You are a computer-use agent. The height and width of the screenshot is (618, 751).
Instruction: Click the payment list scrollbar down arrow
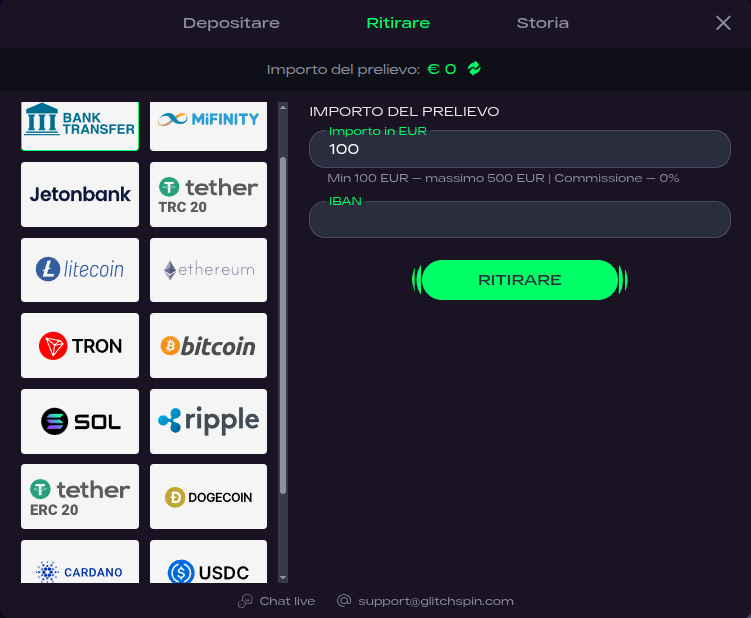(x=283, y=577)
